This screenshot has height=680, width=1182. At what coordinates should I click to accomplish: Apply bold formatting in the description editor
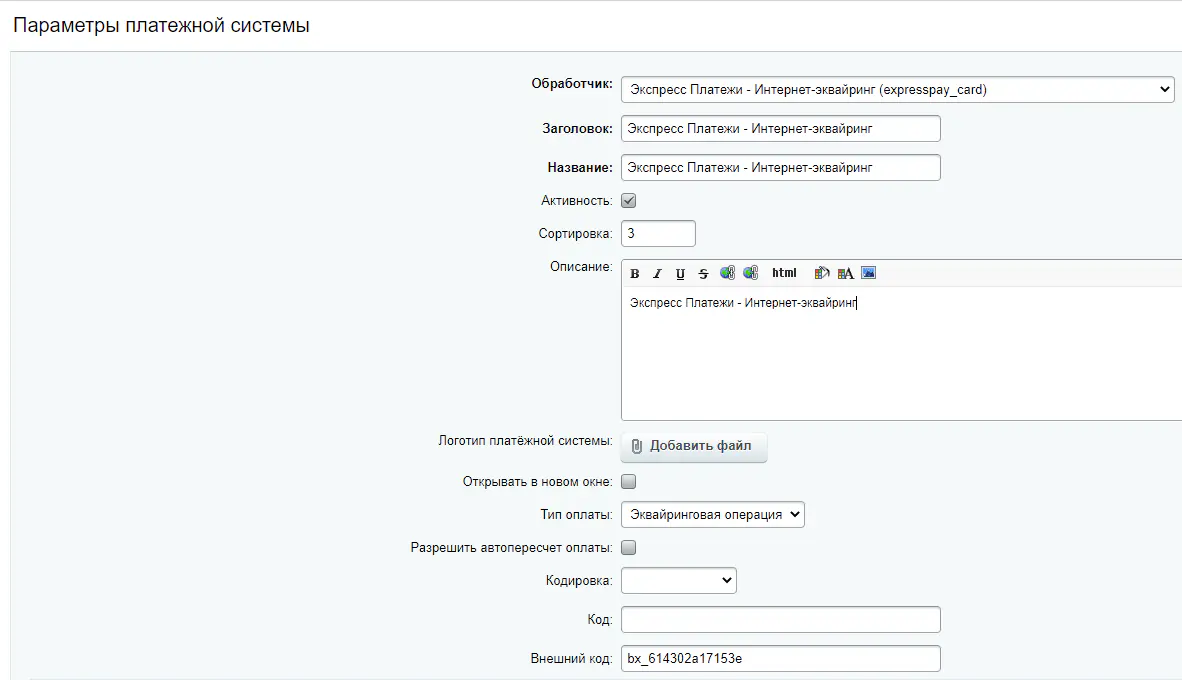tap(635, 272)
